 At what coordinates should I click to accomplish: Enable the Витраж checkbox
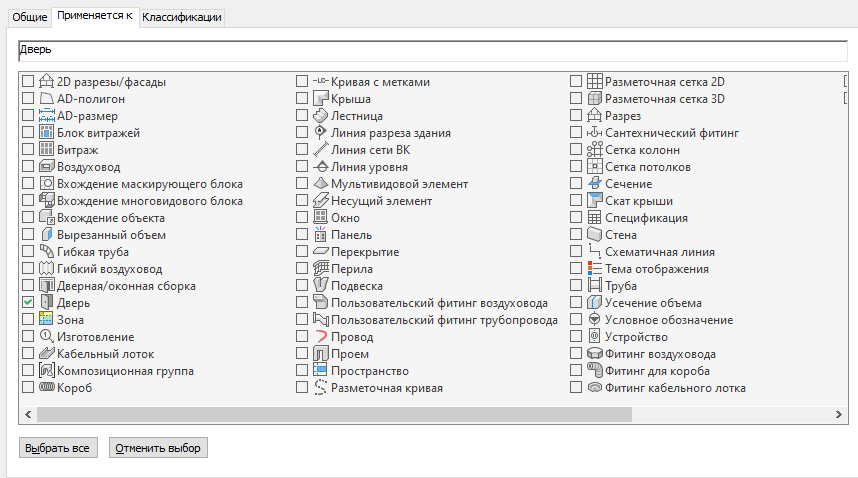(28, 150)
